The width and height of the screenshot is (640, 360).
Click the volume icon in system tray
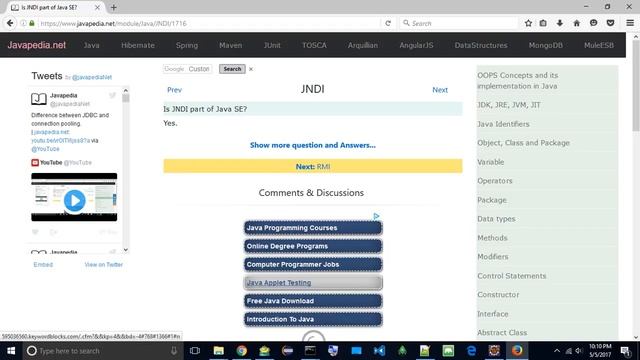point(579,351)
